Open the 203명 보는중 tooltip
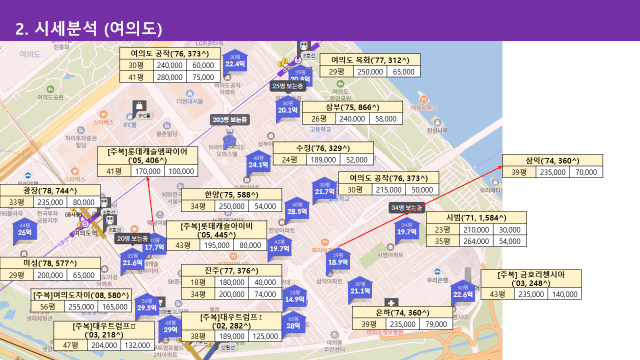The width and height of the screenshot is (640, 360). pos(230,120)
